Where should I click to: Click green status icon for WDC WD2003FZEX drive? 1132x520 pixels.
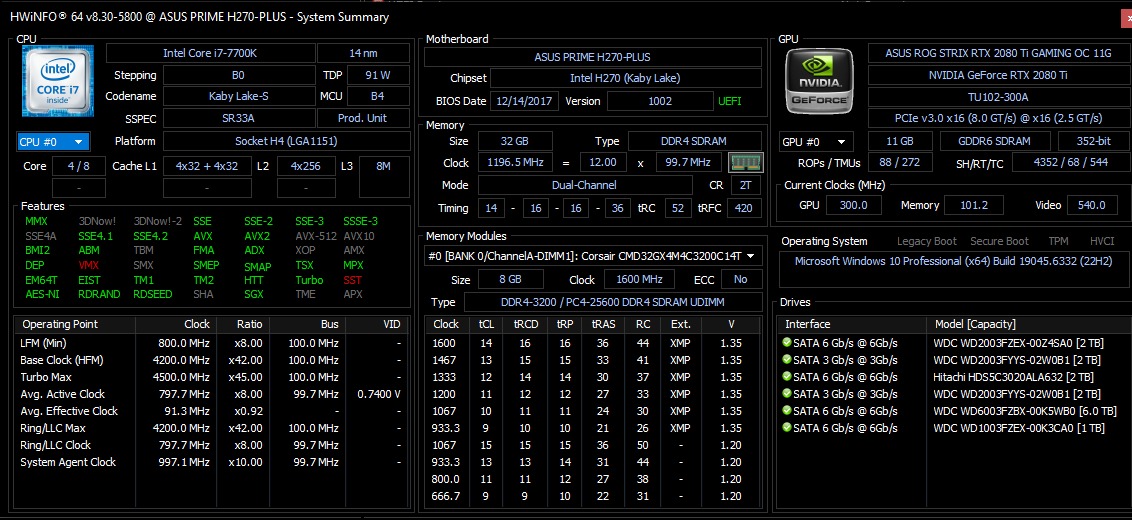786,342
